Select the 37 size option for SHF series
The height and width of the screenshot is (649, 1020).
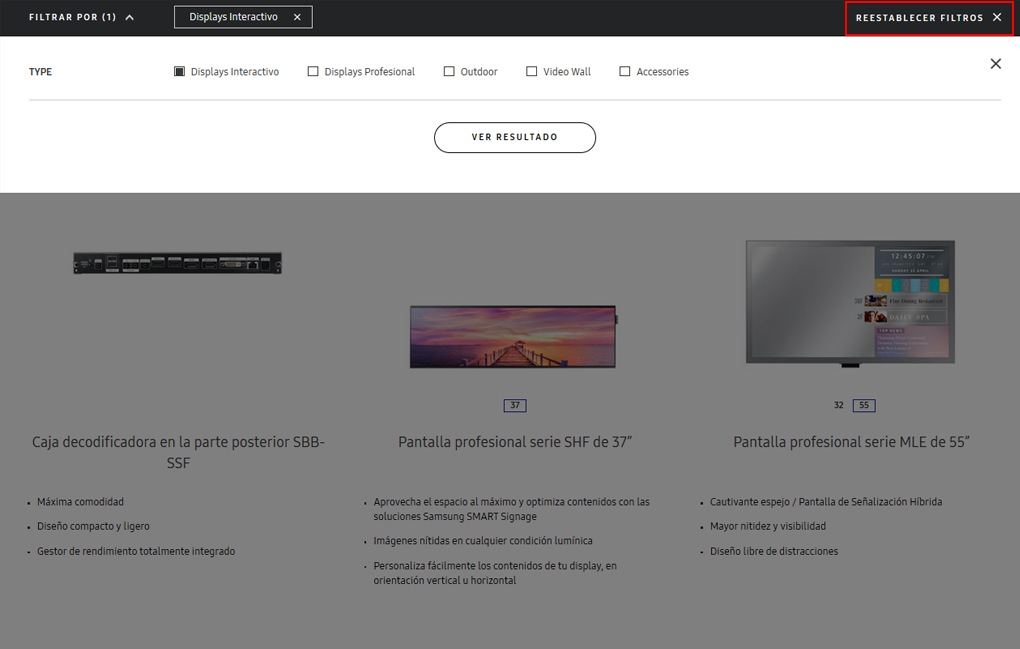[515, 405]
